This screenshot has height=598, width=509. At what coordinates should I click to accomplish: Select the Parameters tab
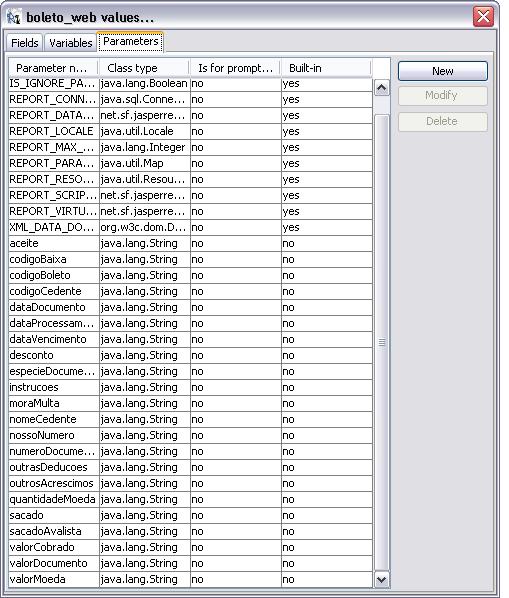(131, 42)
